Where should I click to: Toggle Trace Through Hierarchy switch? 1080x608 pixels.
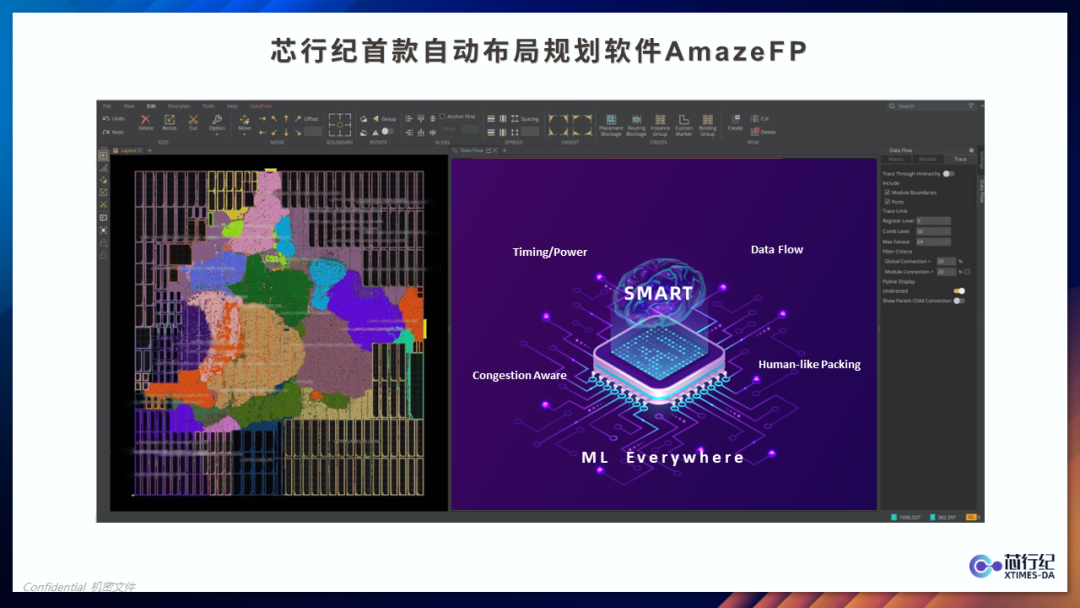click(x=949, y=174)
